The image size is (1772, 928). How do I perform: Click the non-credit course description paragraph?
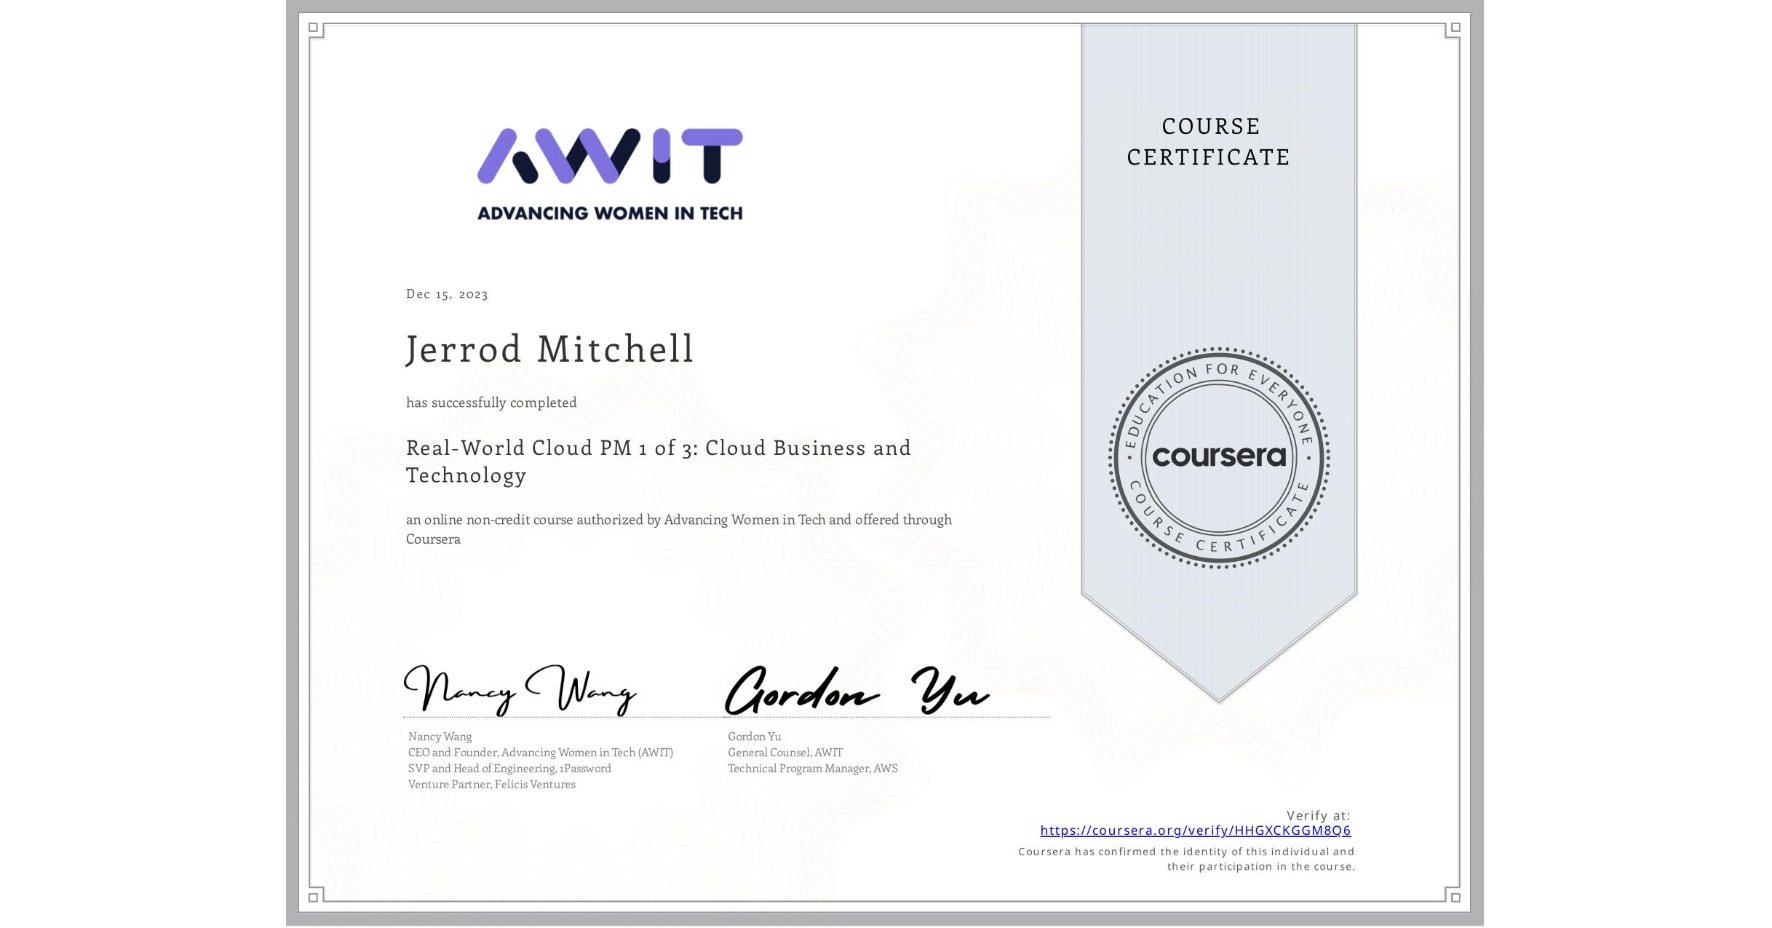click(x=678, y=529)
